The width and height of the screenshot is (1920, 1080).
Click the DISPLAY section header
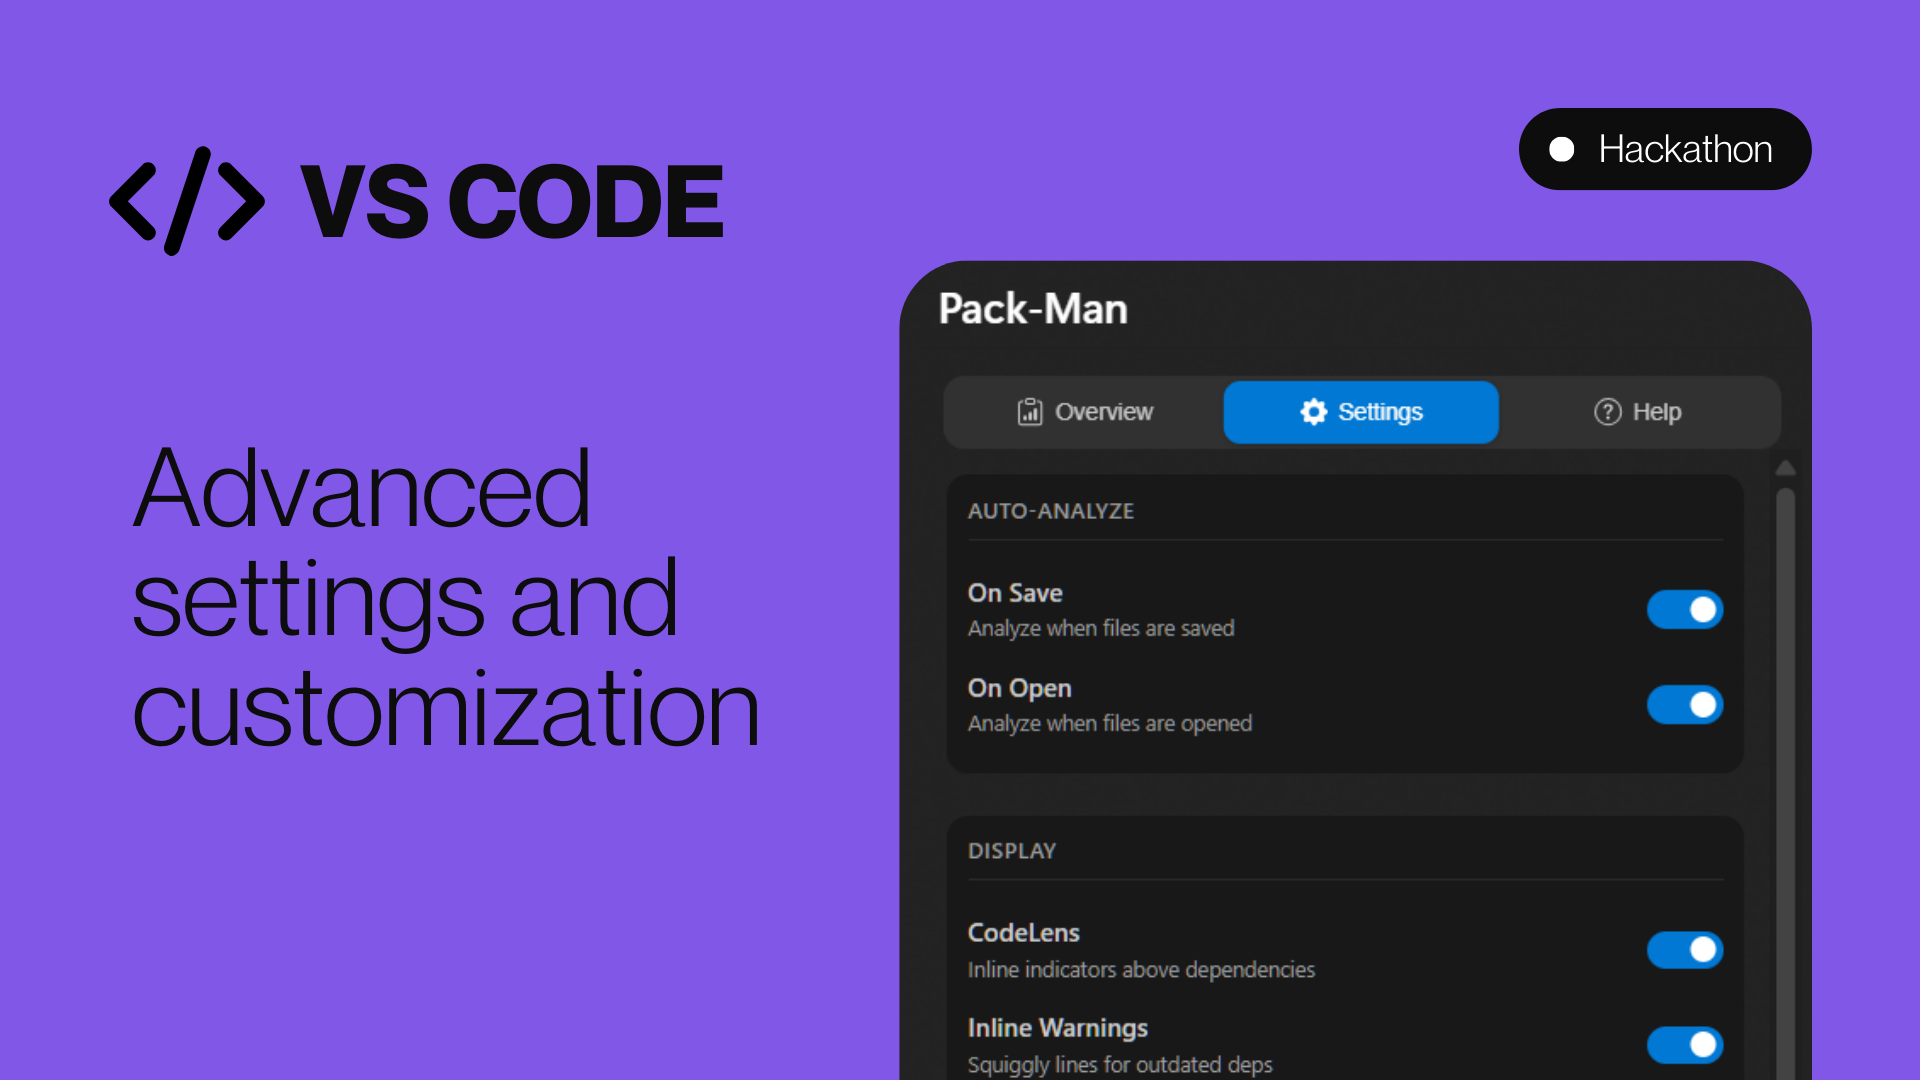pyautogui.click(x=1011, y=851)
